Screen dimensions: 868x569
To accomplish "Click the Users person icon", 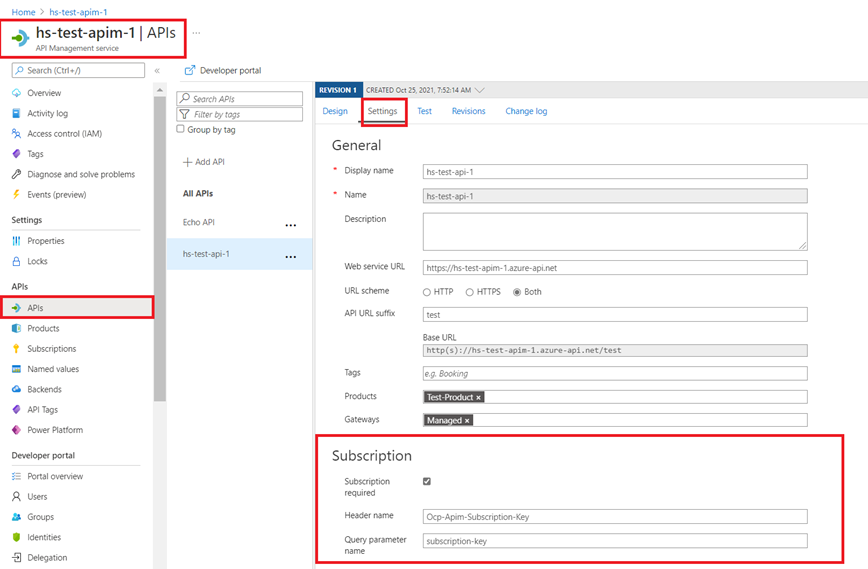I will [17, 496].
